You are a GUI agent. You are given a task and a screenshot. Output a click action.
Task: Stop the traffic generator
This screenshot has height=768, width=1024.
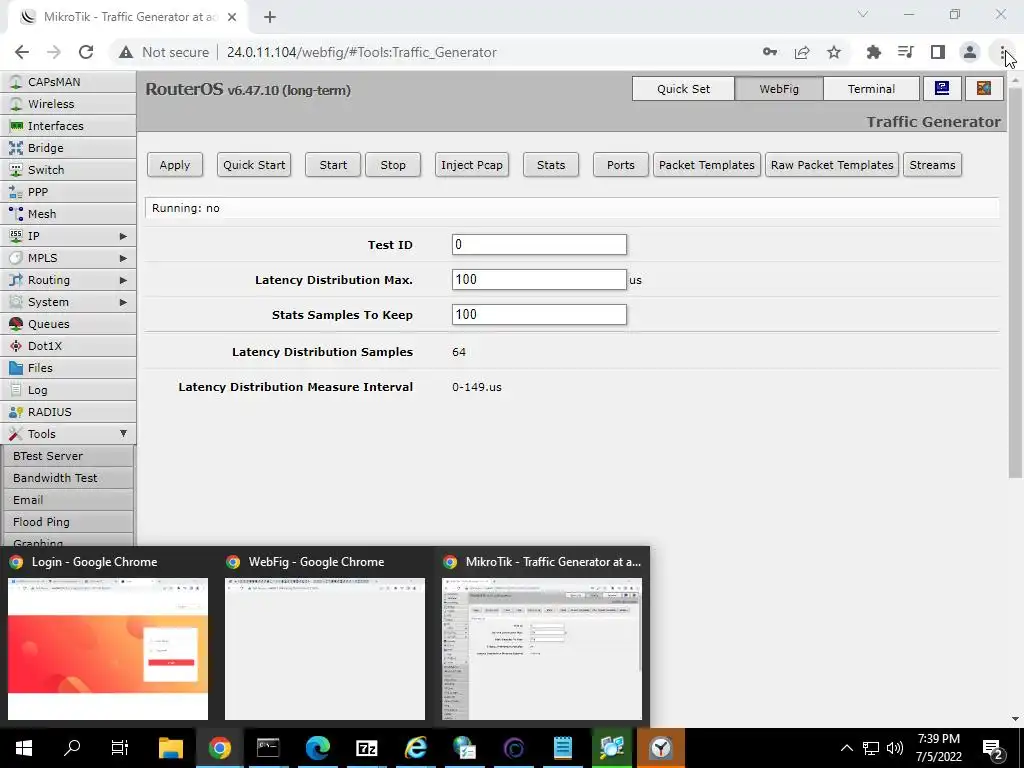tap(393, 165)
